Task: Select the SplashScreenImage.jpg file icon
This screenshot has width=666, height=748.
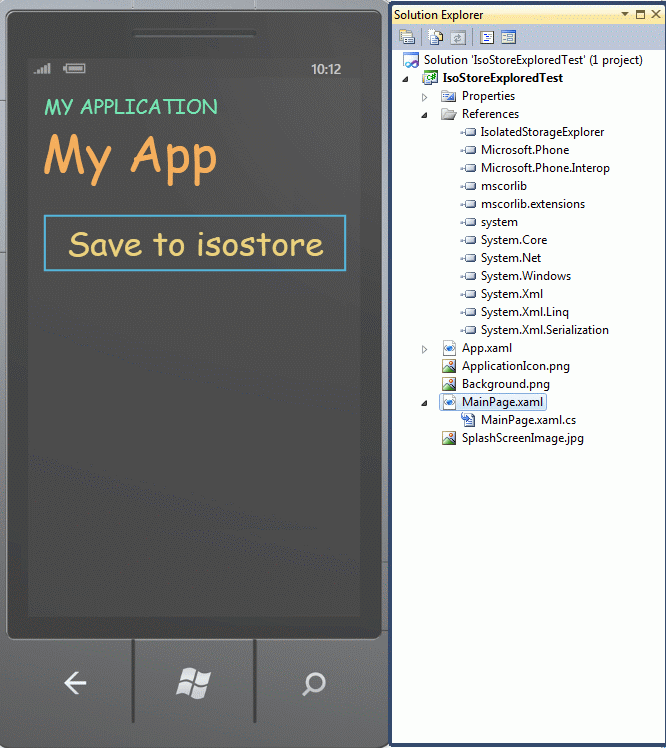Action: pos(449,438)
